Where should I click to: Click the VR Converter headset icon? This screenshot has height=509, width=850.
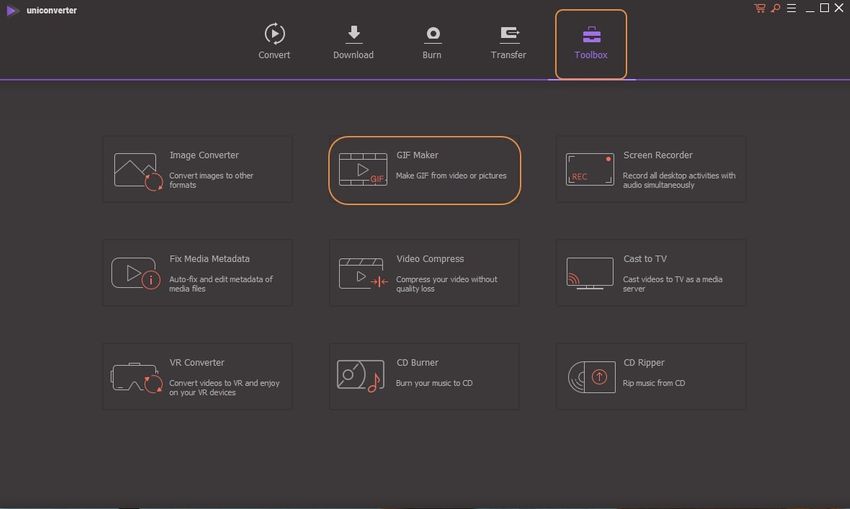pyautogui.click(x=137, y=377)
